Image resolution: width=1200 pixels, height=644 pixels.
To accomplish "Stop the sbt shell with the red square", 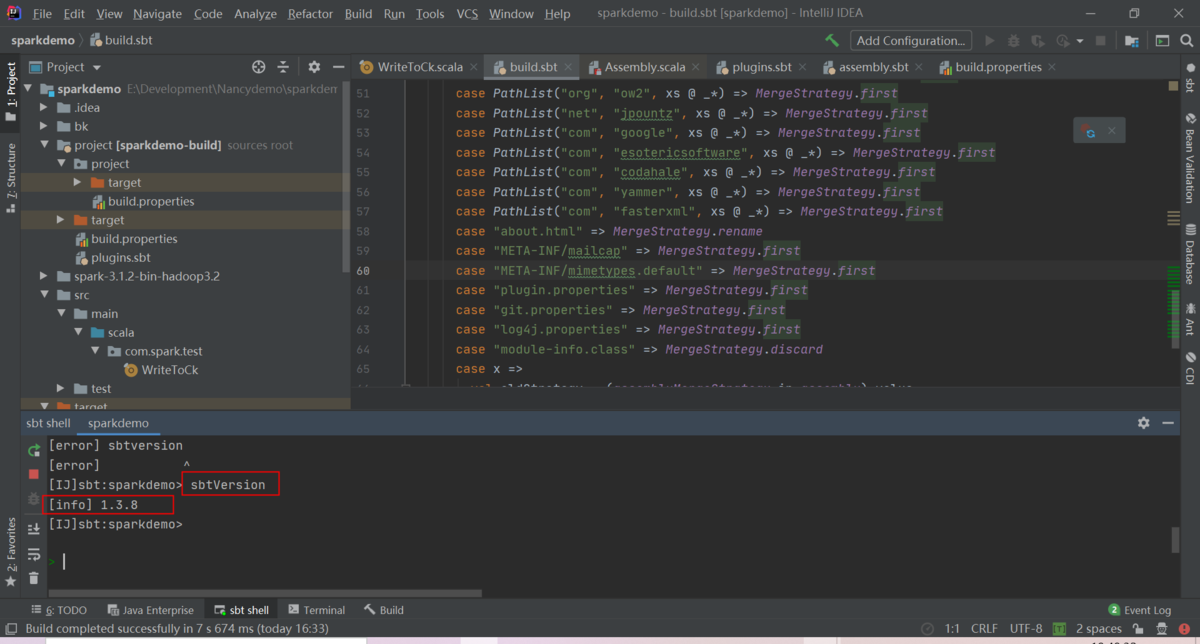I will click(33, 474).
